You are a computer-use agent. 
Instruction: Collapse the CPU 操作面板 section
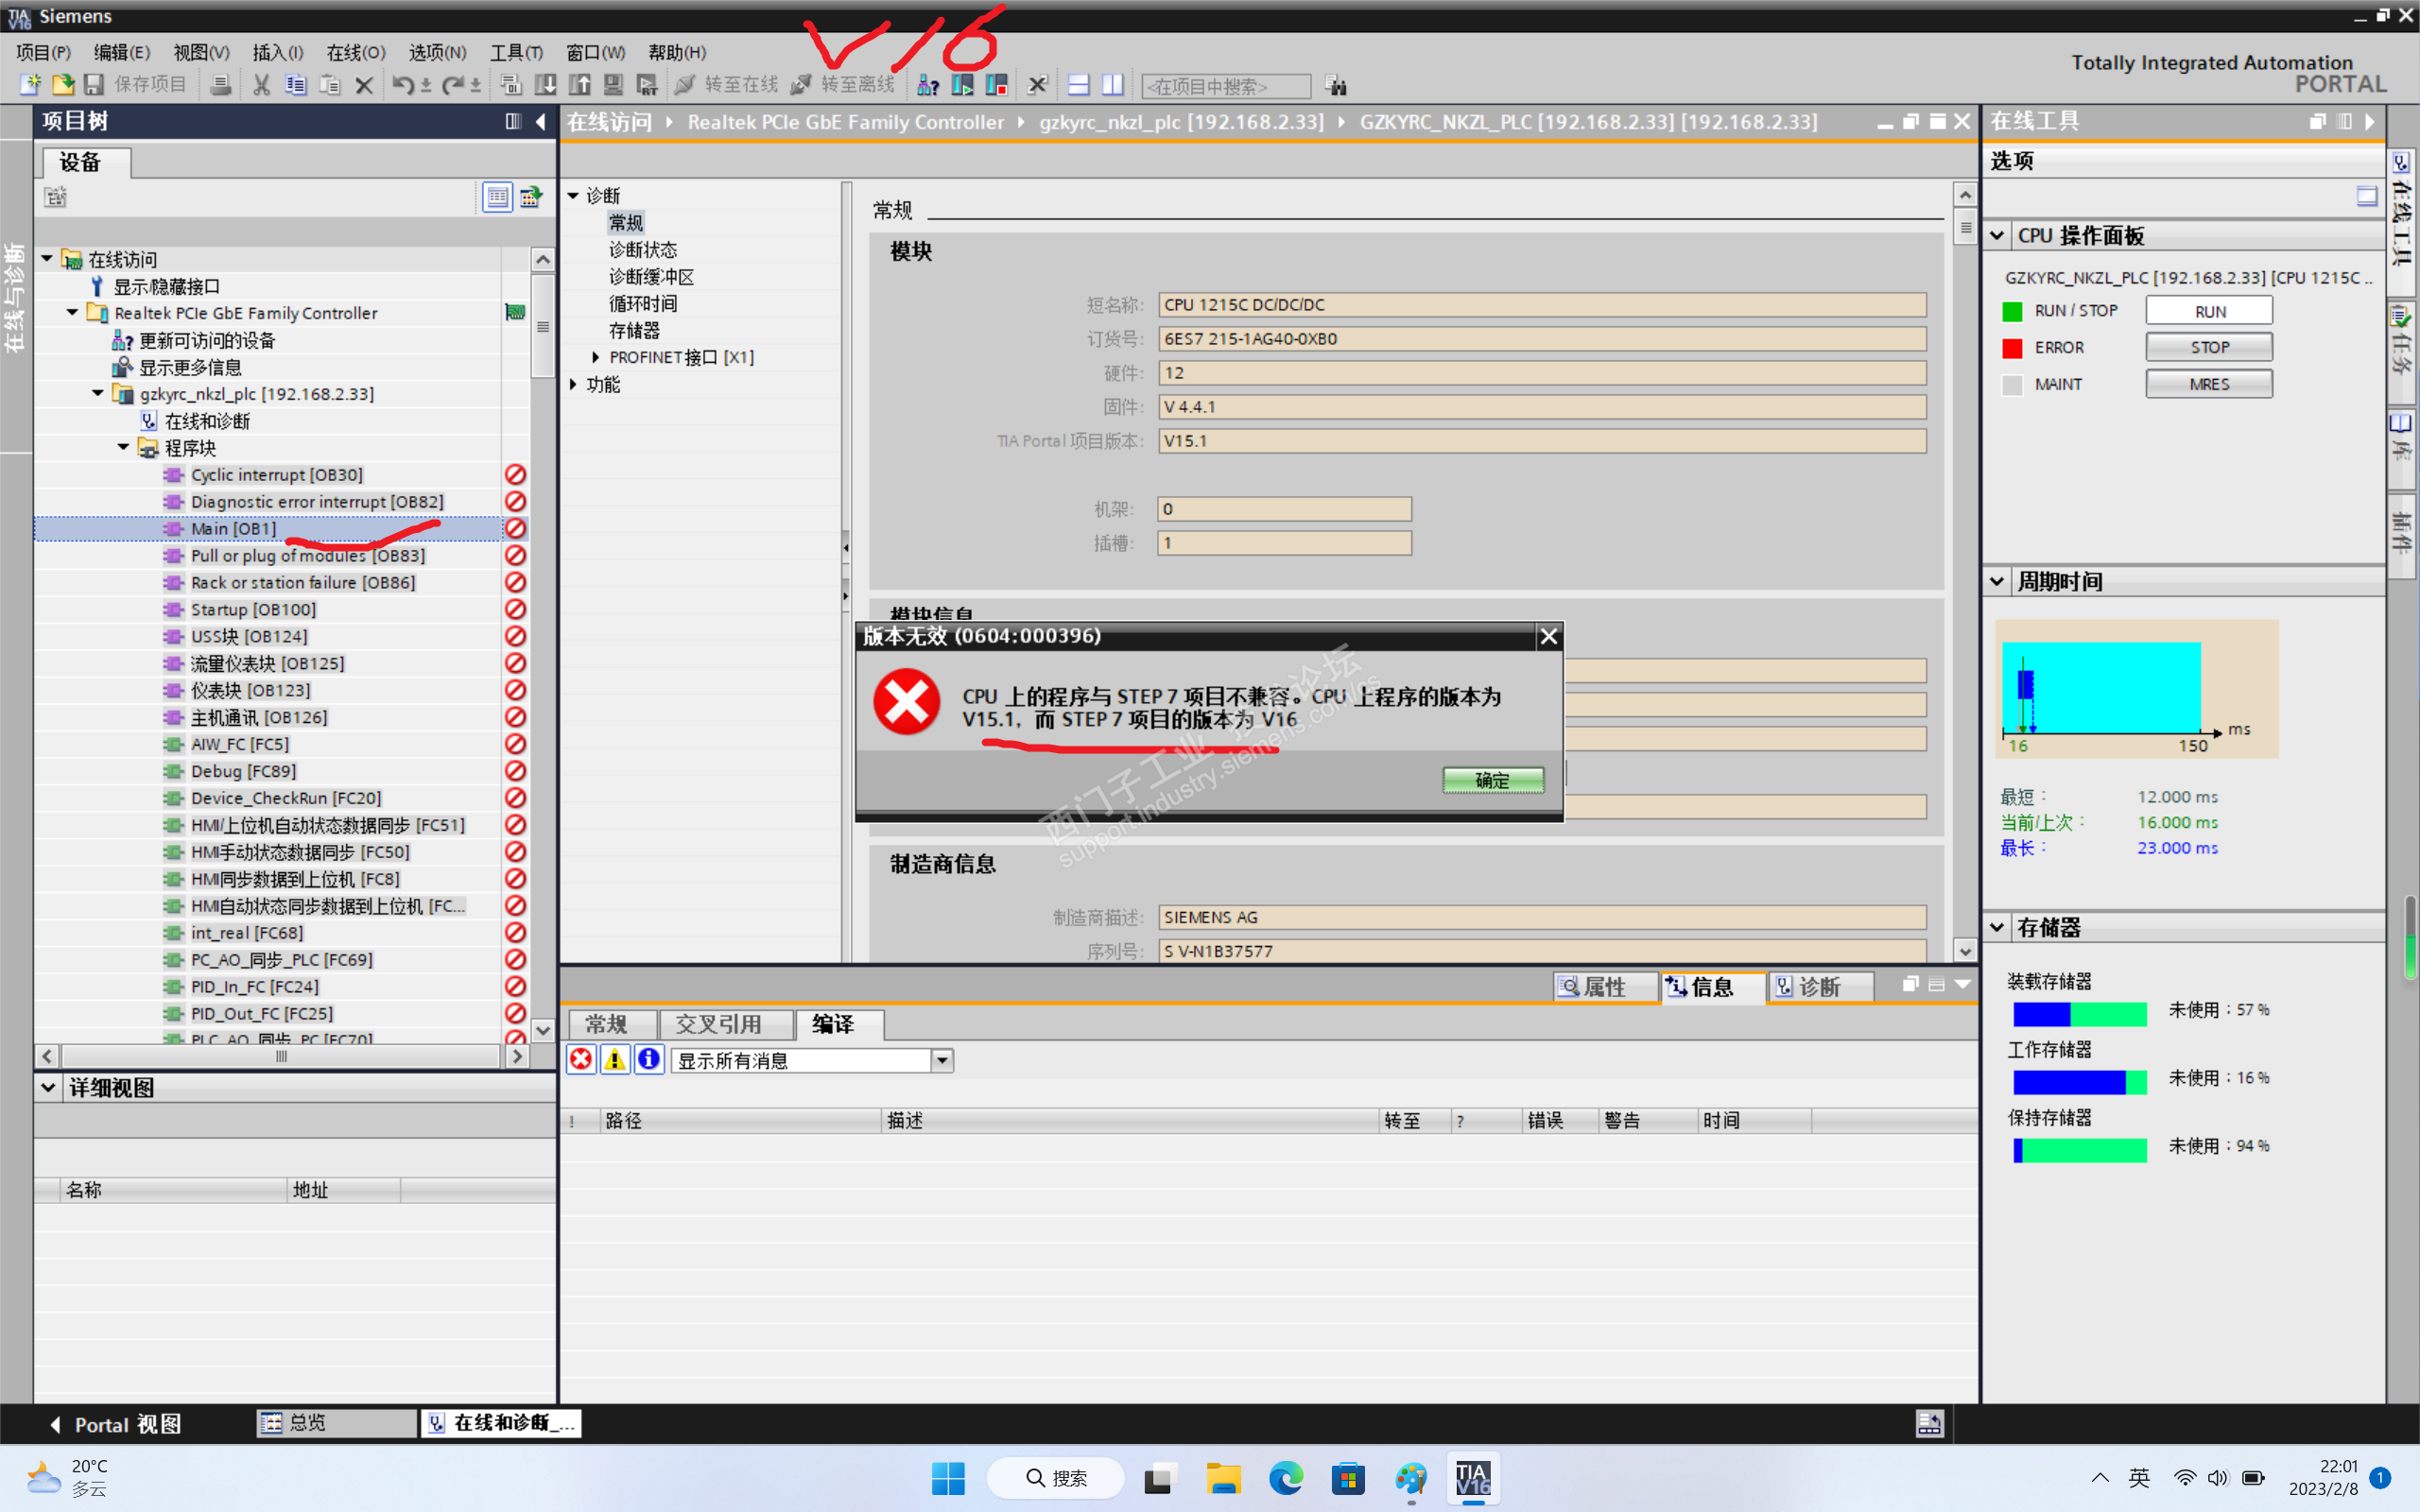tap(1998, 236)
